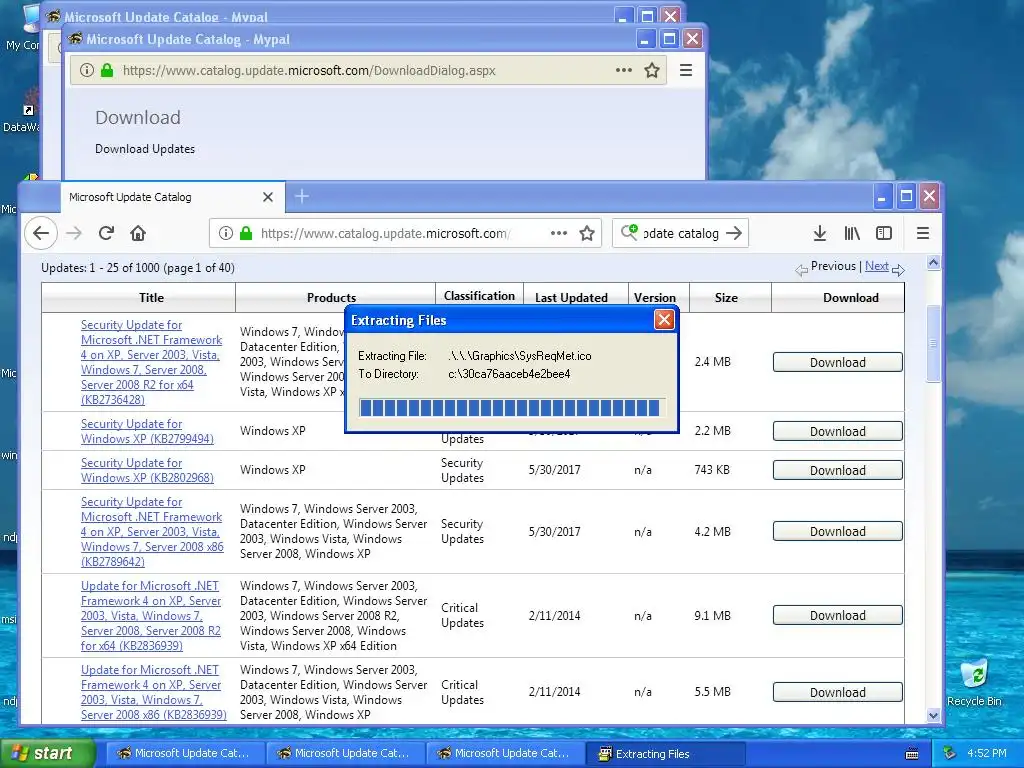Open Security Update for Windows XP KB2802968
This screenshot has width=1024, height=768.
(x=147, y=470)
